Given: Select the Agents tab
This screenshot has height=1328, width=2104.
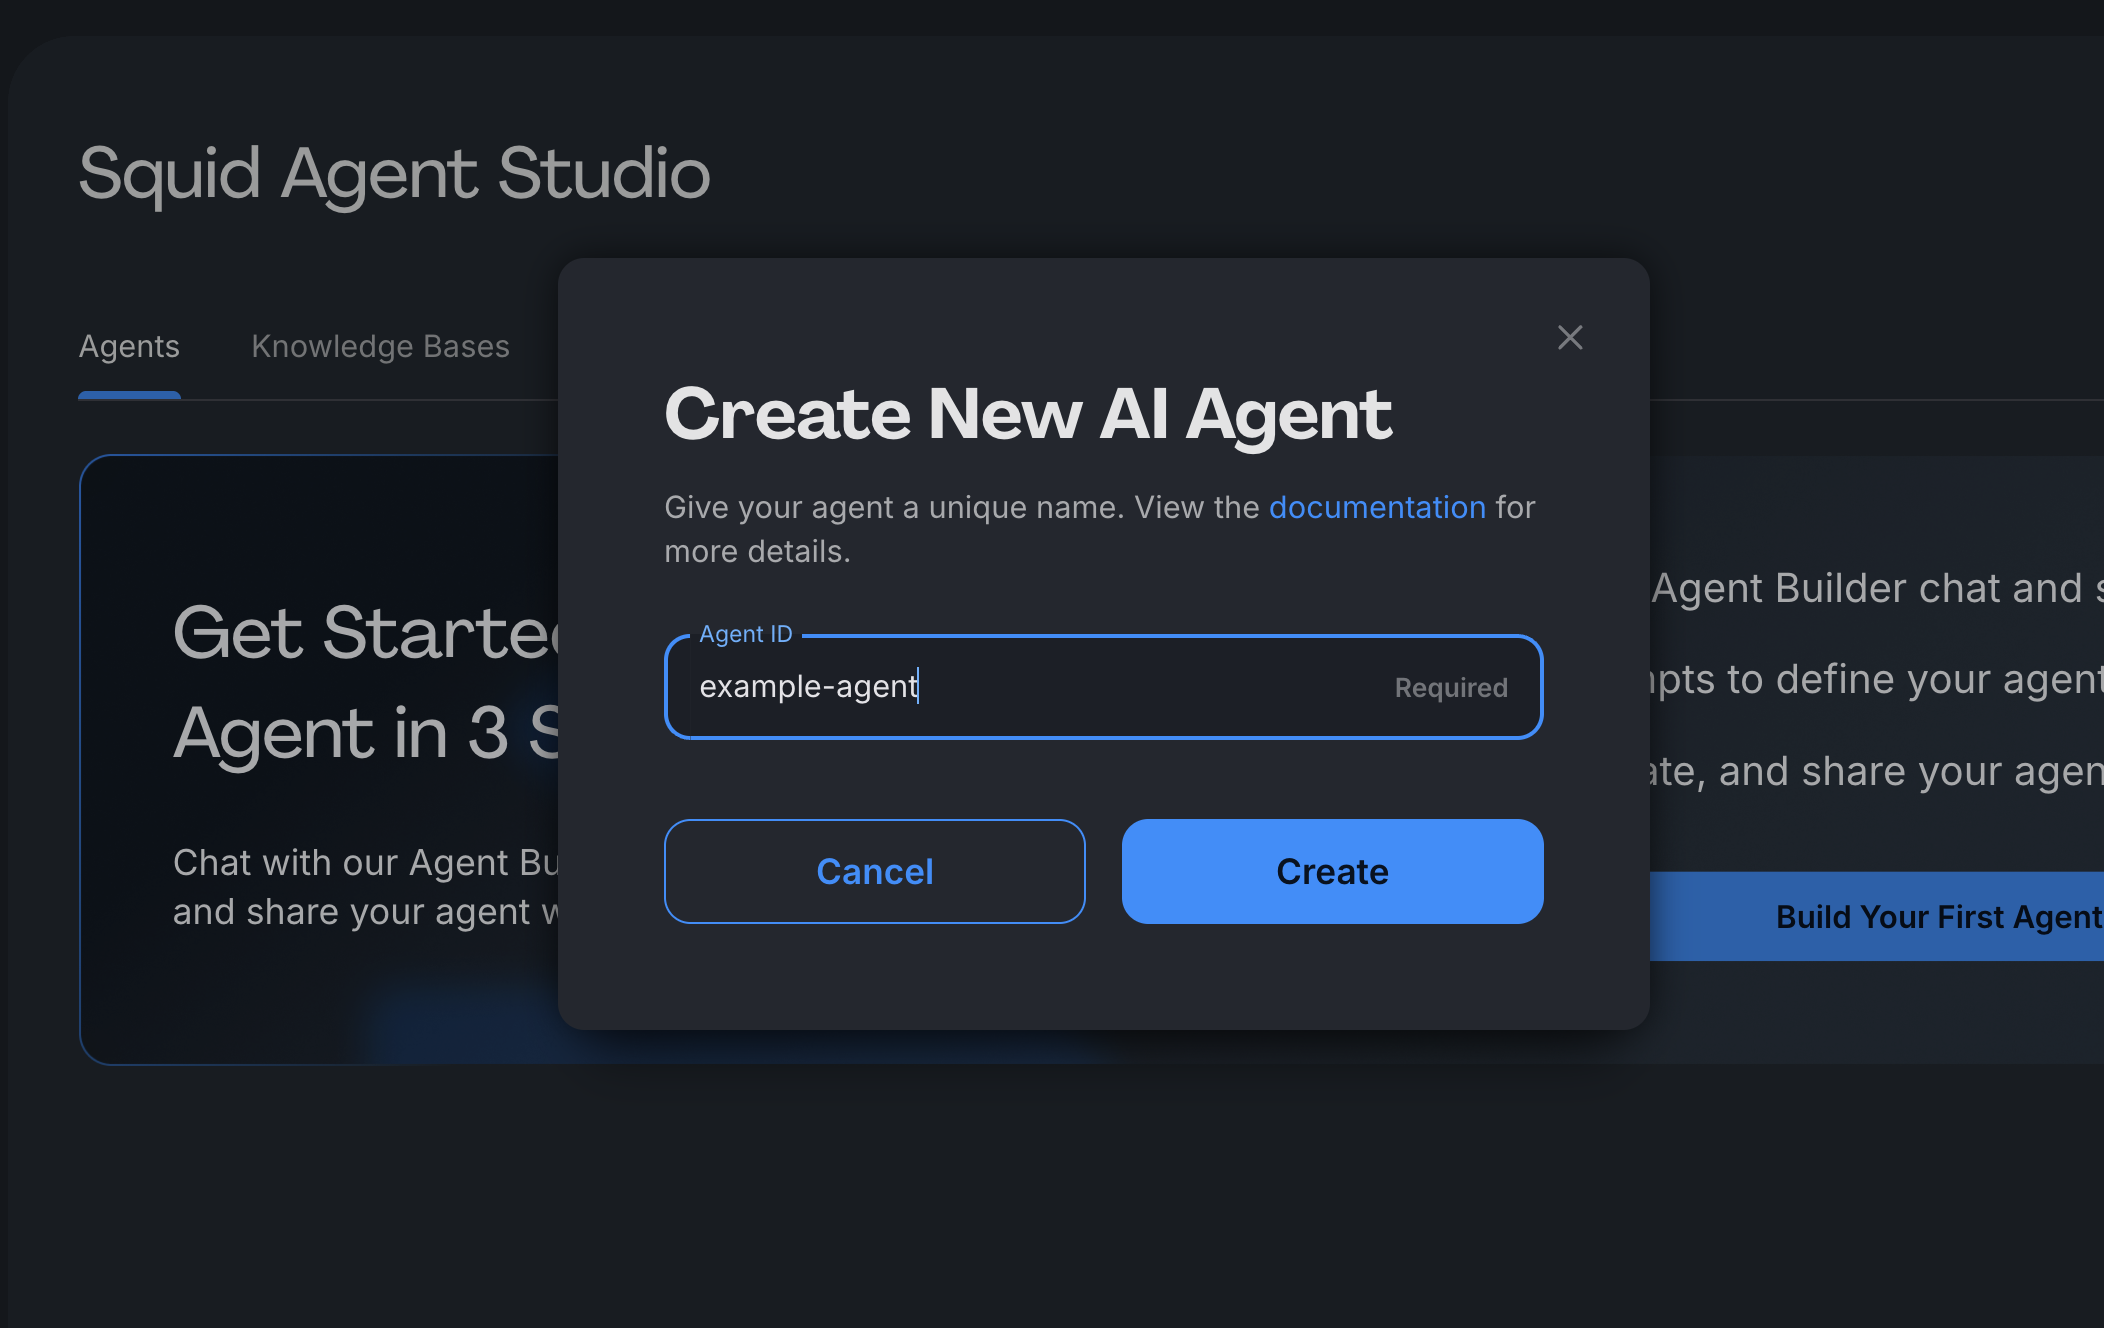Looking at the screenshot, I should pyautogui.click(x=129, y=346).
